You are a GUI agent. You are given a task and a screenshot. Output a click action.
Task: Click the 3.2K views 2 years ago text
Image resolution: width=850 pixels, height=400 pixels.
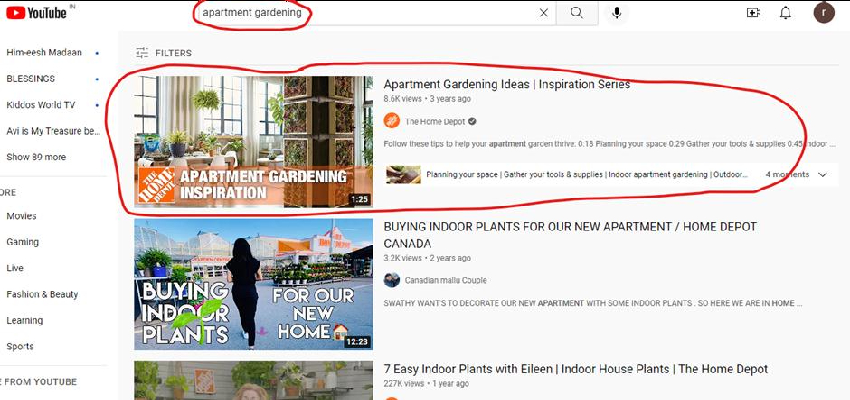click(x=427, y=258)
